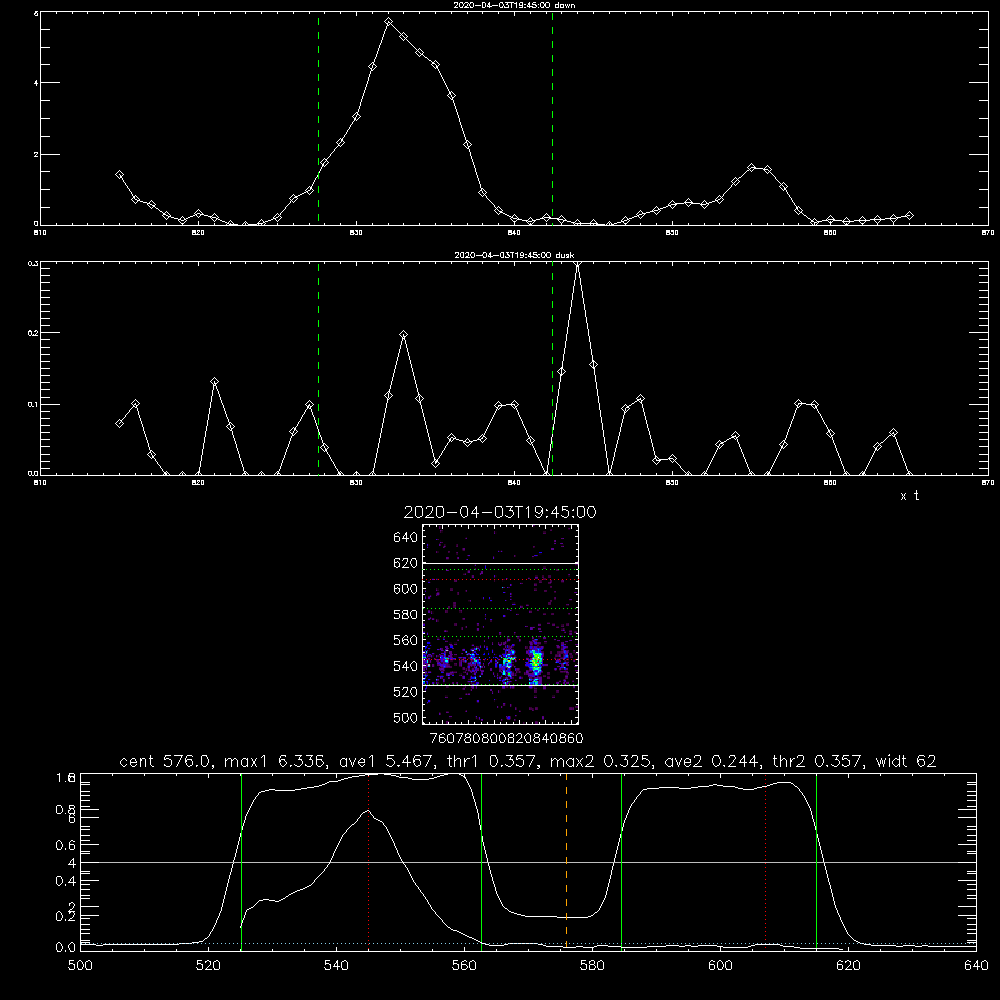The width and height of the screenshot is (1000, 1000).
Task: Select 'cent 576.0' in the bottom plot header
Action: [x=165, y=761]
